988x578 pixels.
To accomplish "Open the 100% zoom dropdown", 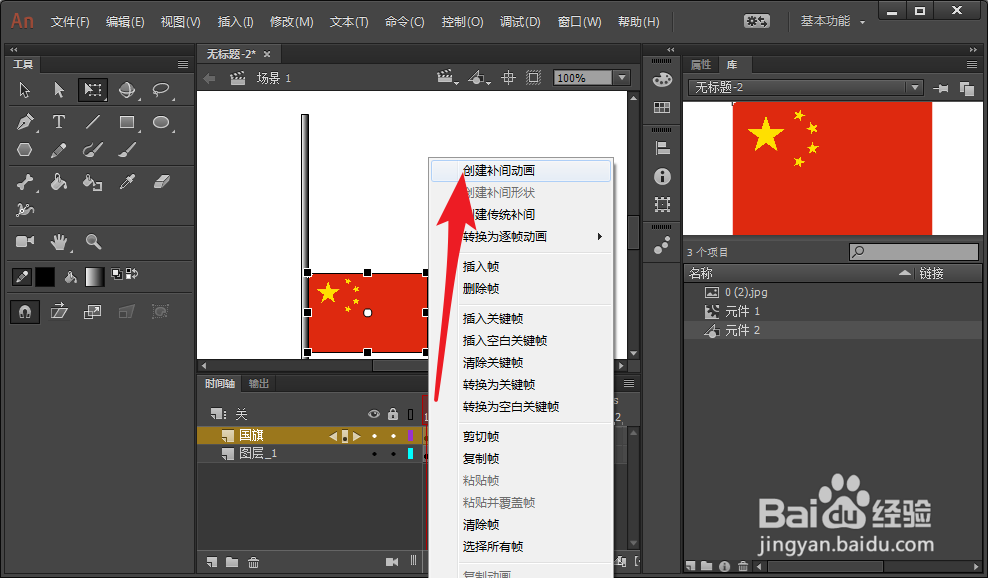I will pos(623,78).
